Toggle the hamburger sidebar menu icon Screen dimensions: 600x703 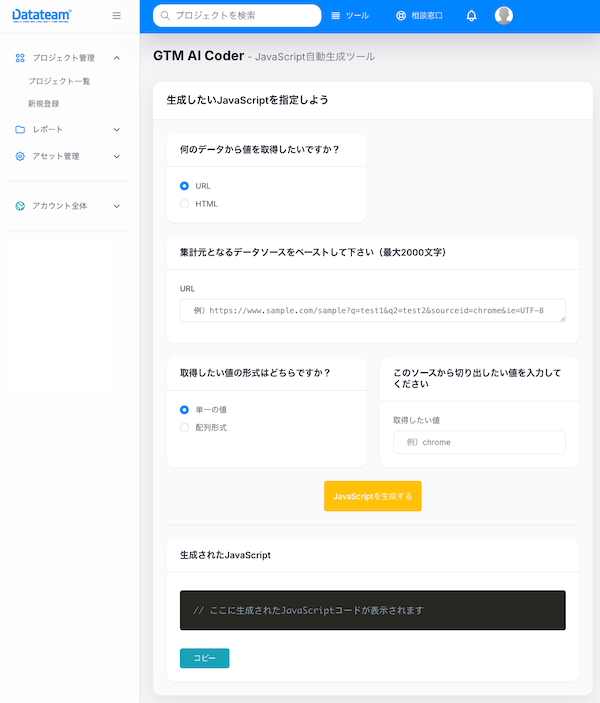point(117,16)
